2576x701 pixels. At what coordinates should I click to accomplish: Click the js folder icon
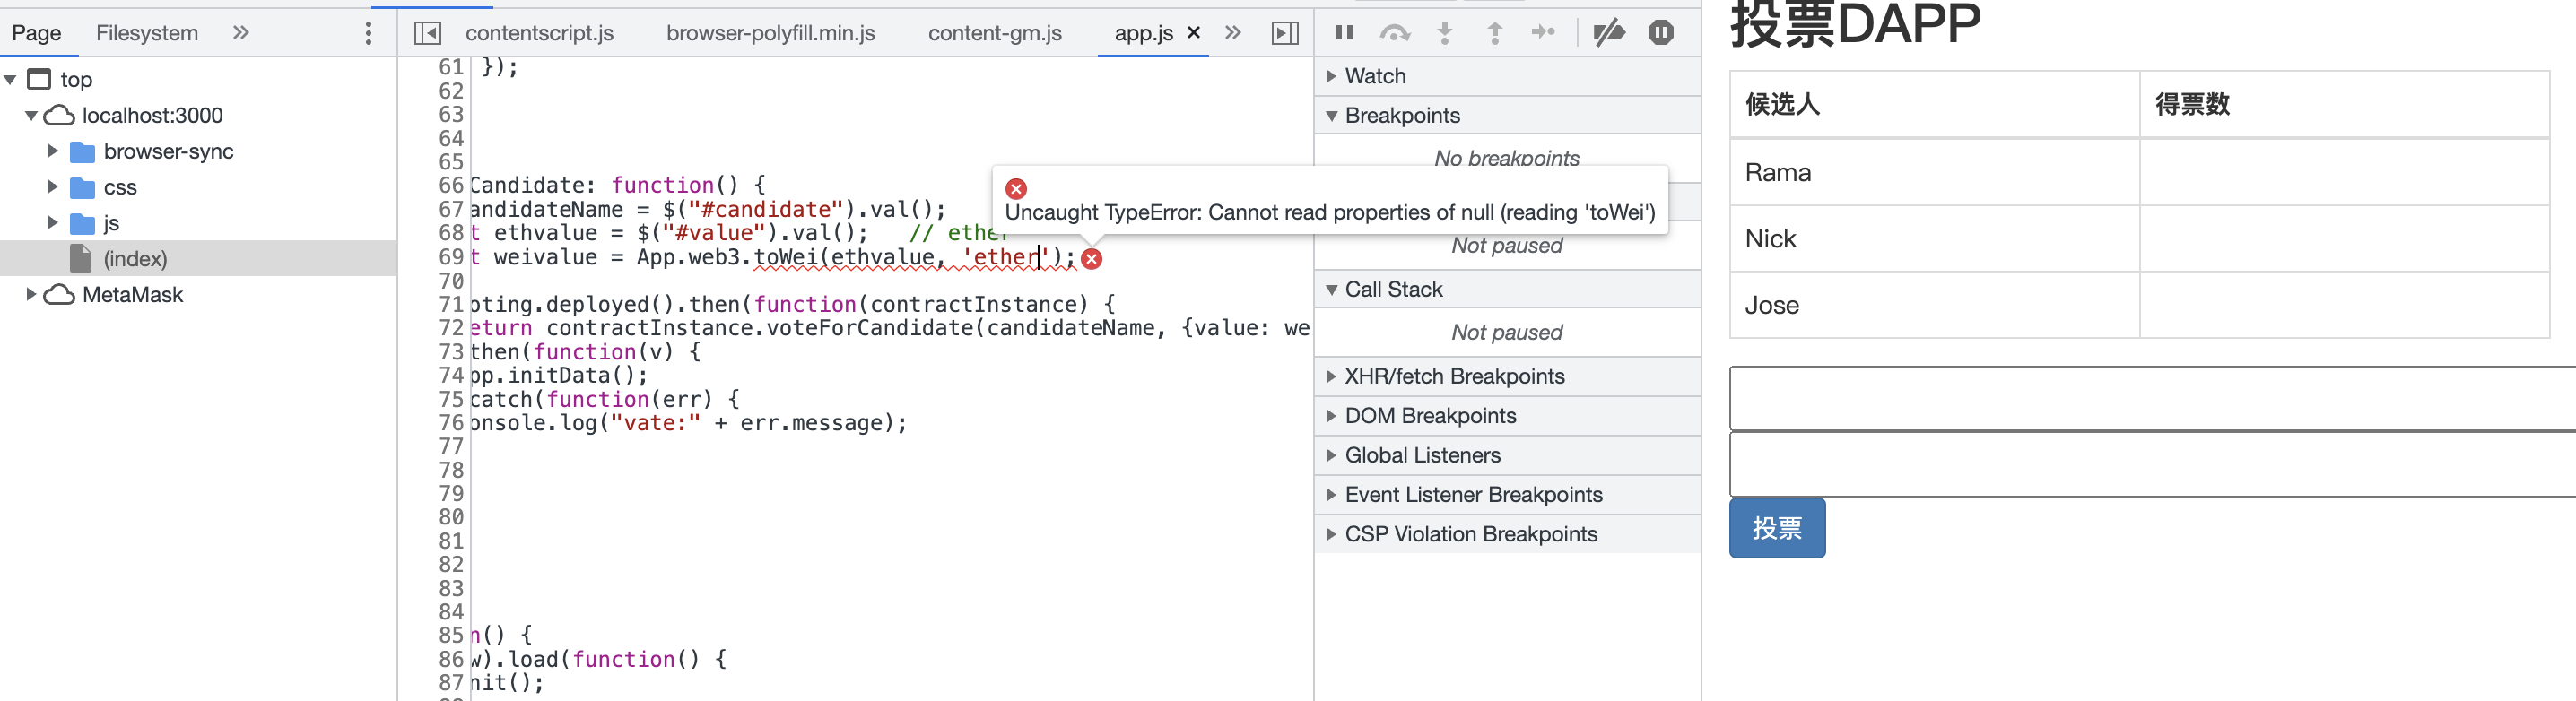(x=83, y=224)
